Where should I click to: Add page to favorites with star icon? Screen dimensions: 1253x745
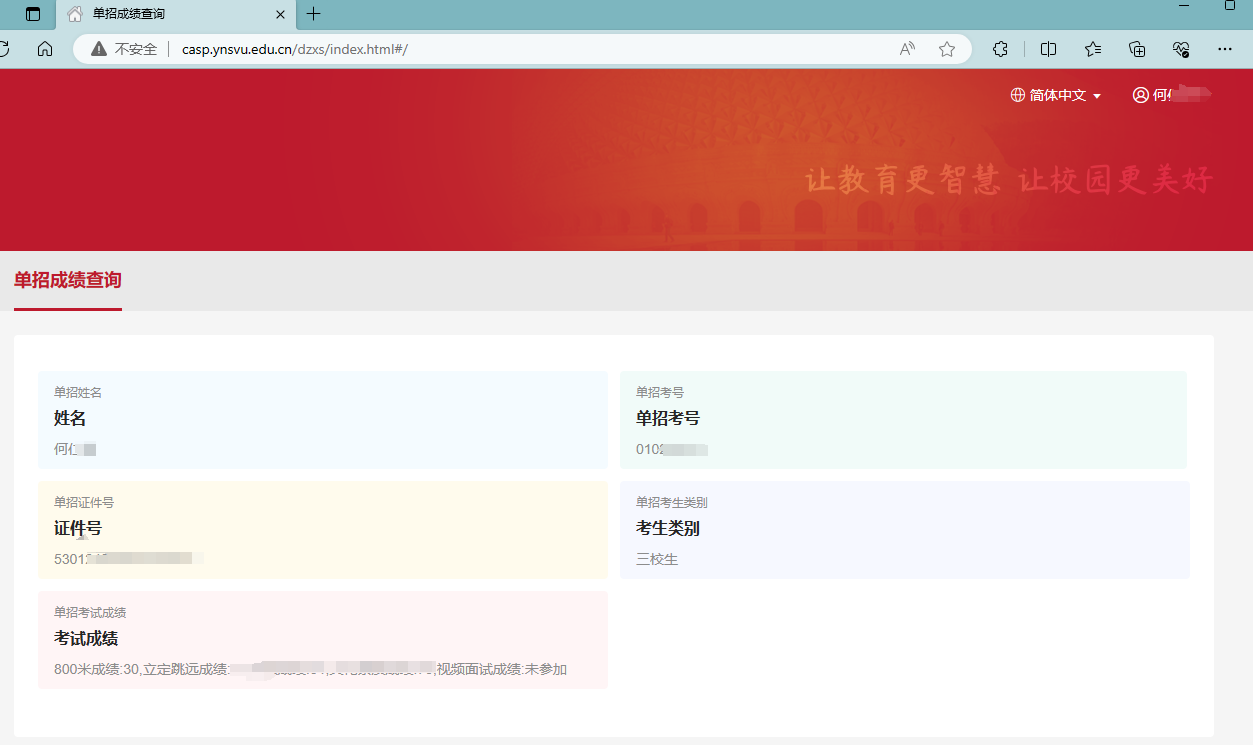pos(947,49)
